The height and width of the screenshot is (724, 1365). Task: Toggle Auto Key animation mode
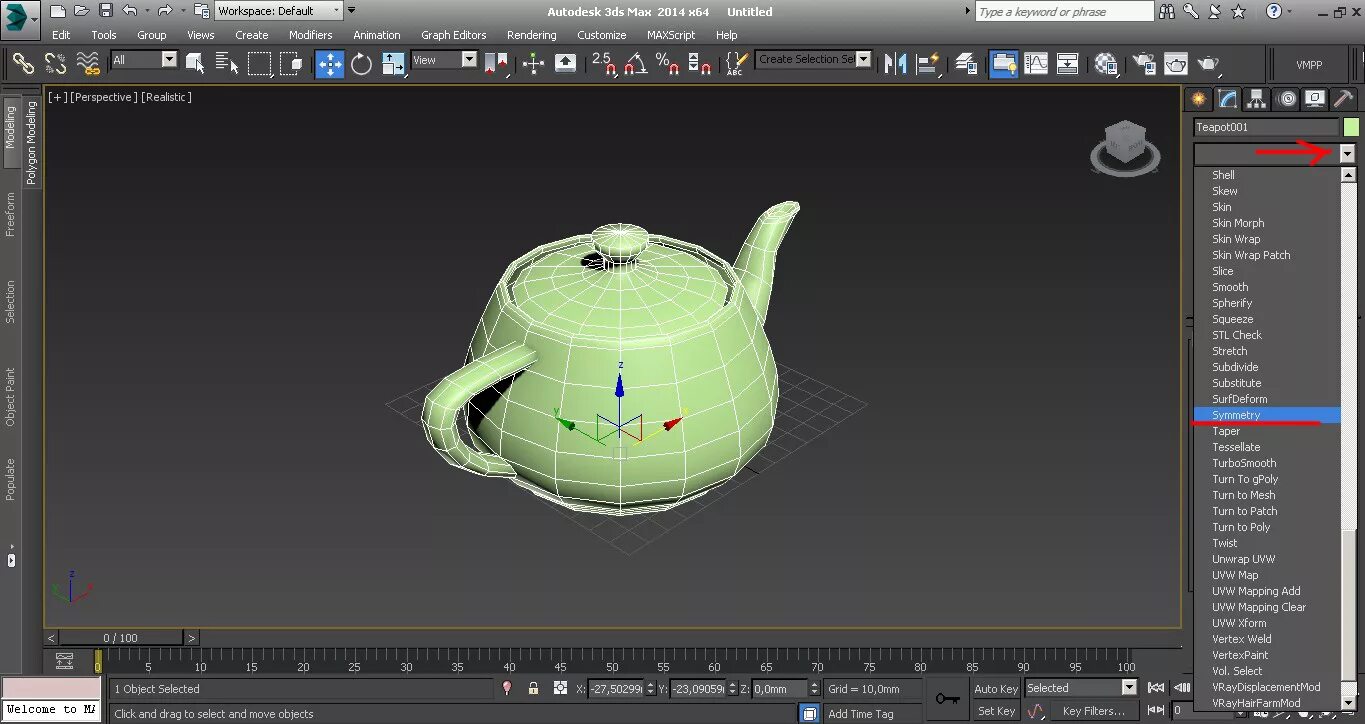point(995,688)
